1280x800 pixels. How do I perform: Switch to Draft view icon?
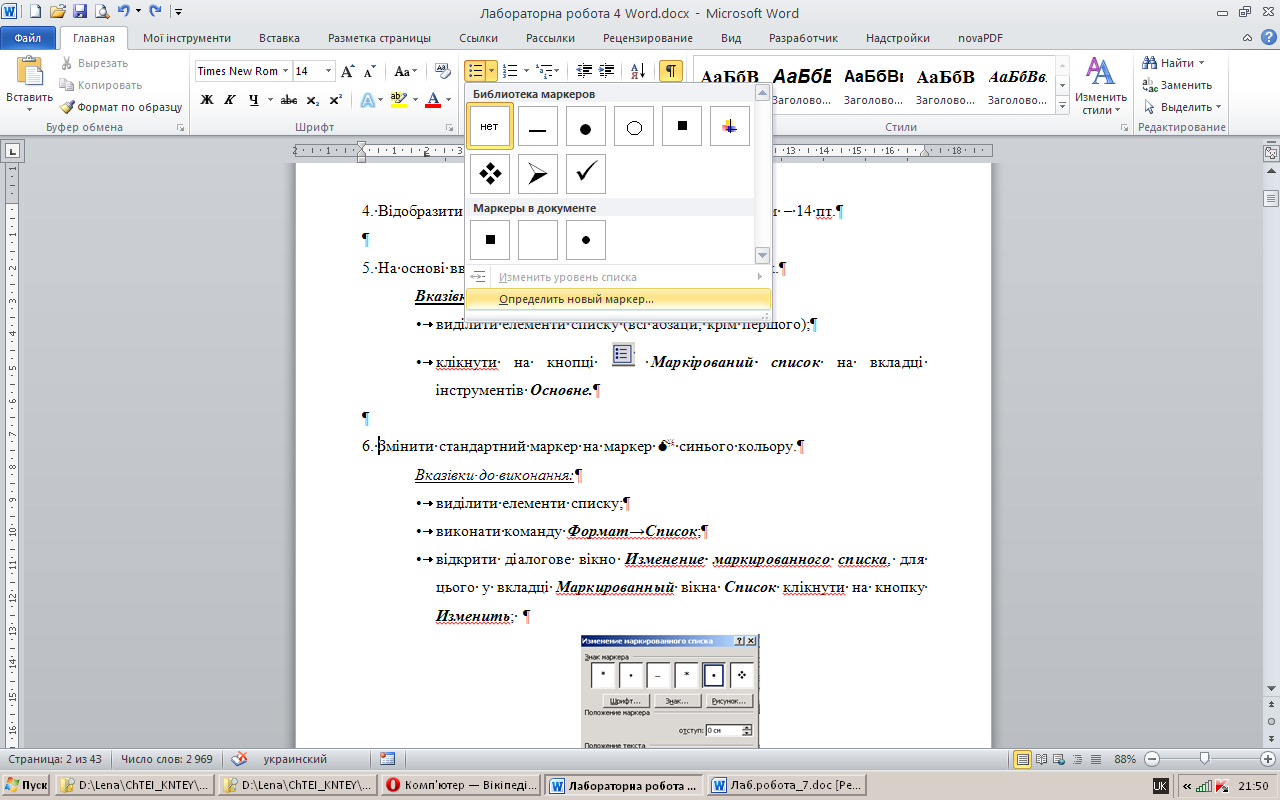click(1098, 759)
